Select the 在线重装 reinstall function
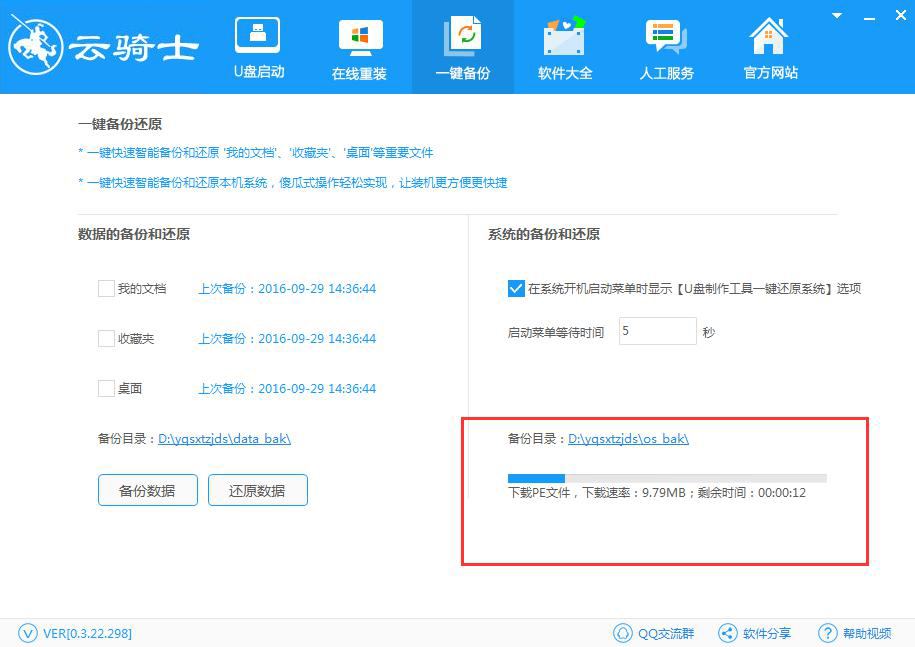This screenshot has height=647, width=915. 359,45
